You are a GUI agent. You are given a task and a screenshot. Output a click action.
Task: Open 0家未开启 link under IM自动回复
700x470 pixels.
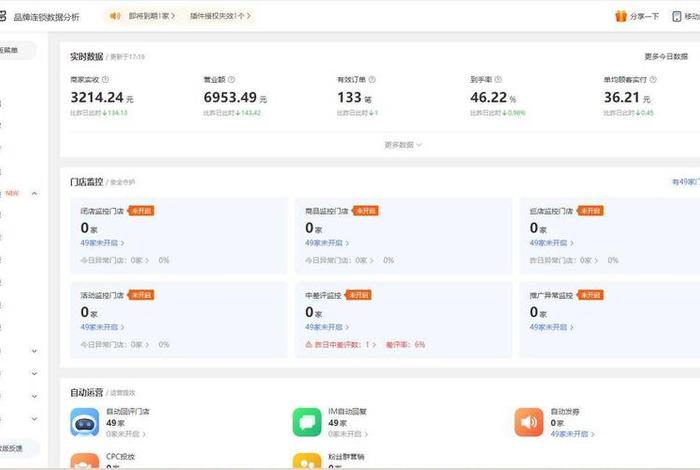[348, 434]
